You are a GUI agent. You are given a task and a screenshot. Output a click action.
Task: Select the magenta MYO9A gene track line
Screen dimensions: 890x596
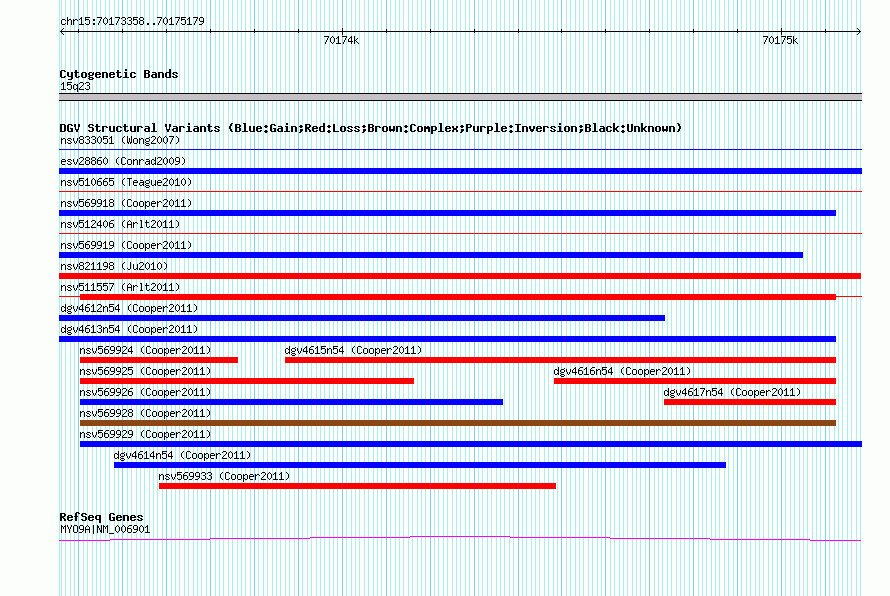(460, 538)
